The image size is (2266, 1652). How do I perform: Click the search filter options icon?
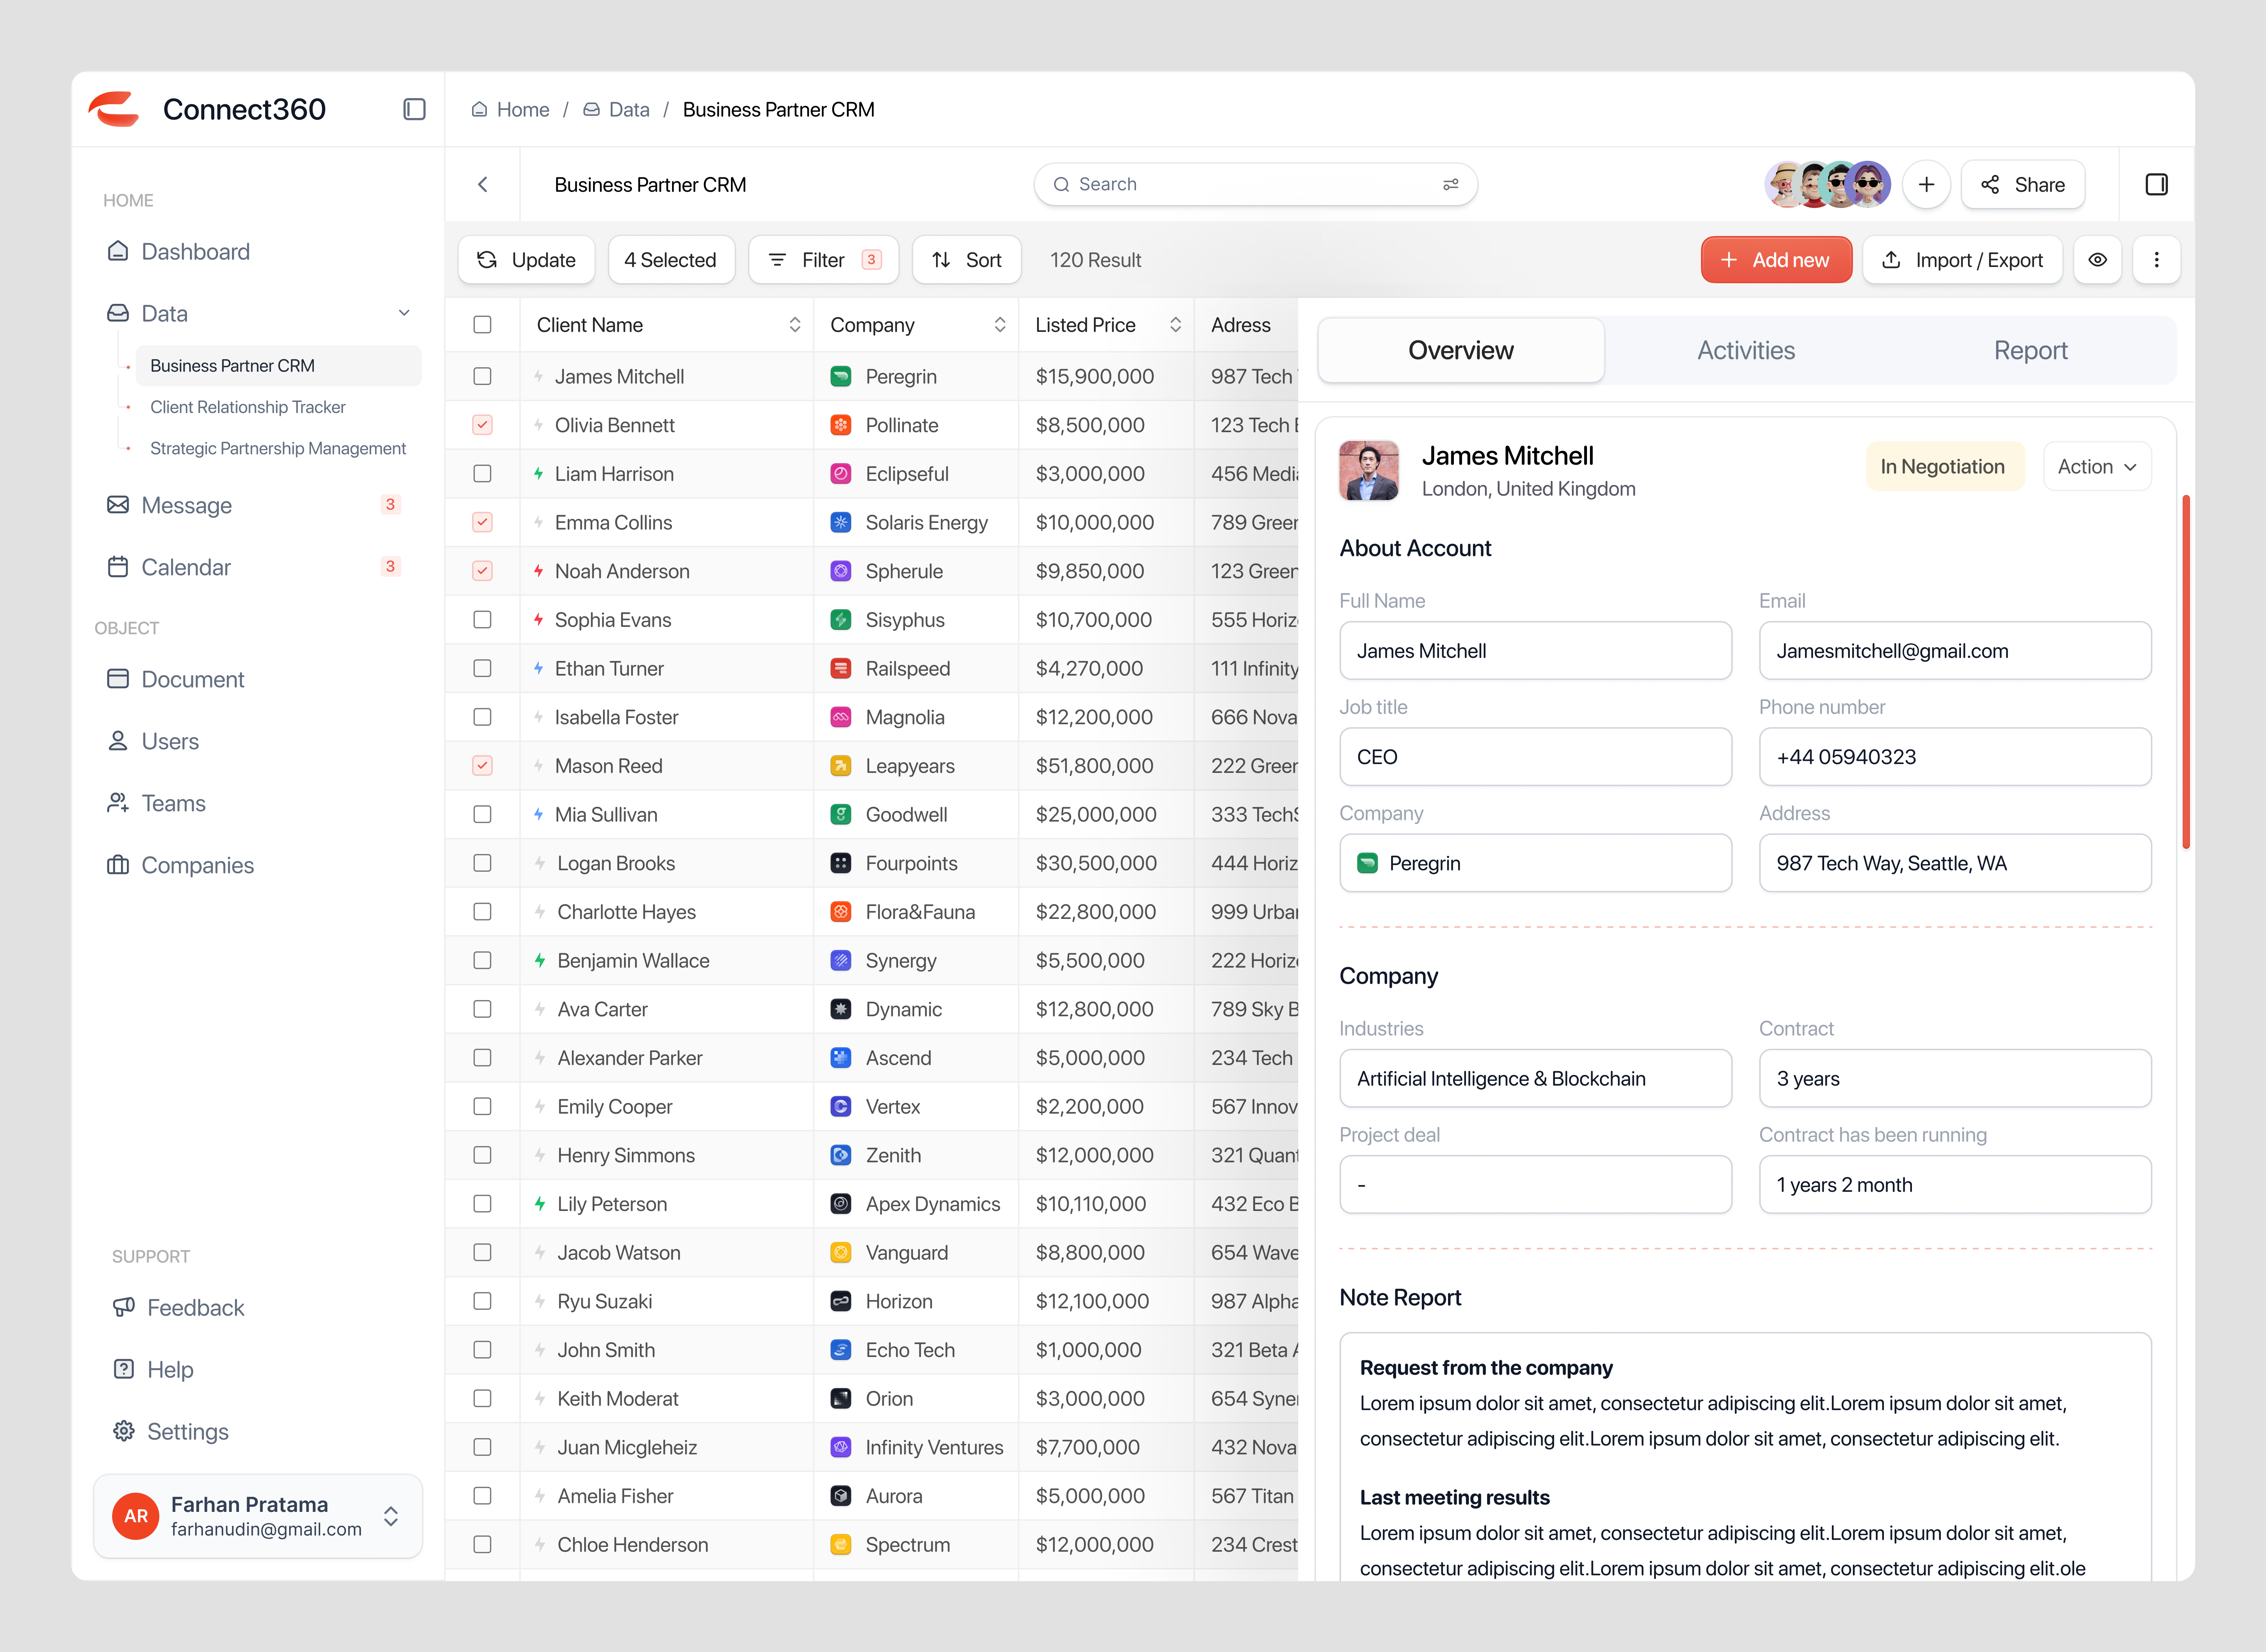[1450, 184]
